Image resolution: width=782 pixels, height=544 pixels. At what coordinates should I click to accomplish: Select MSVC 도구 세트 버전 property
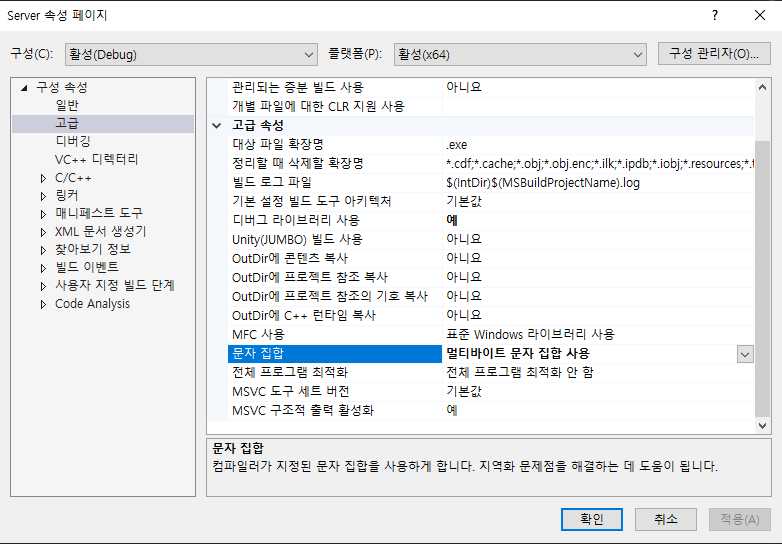point(335,391)
